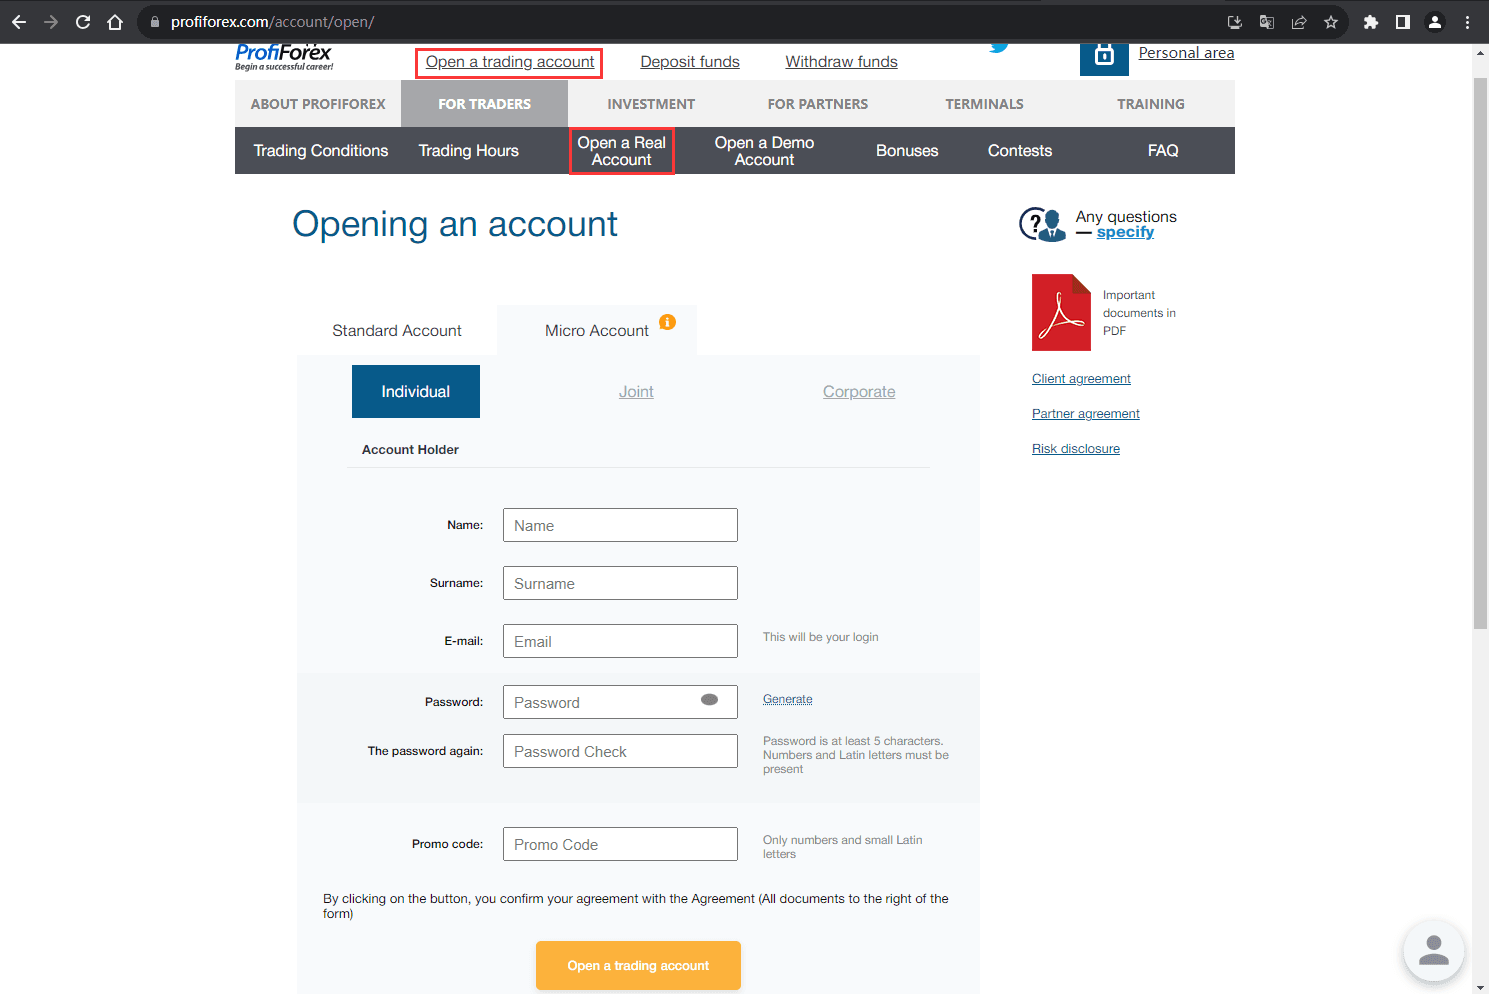
Task: Click the share page icon
Action: (1299, 22)
